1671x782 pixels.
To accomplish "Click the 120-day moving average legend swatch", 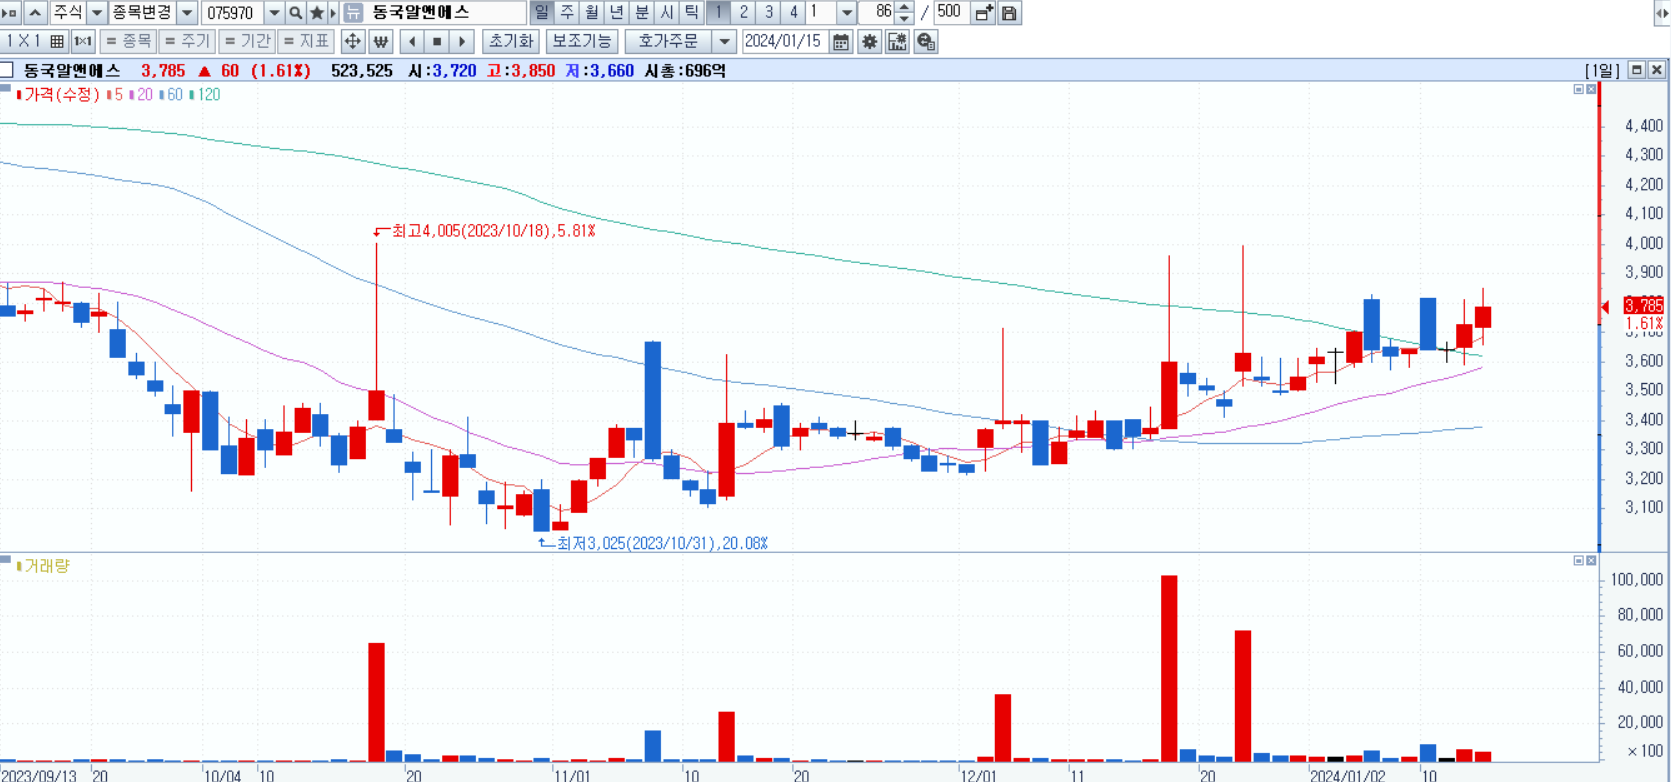I will (x=191, y=95).
